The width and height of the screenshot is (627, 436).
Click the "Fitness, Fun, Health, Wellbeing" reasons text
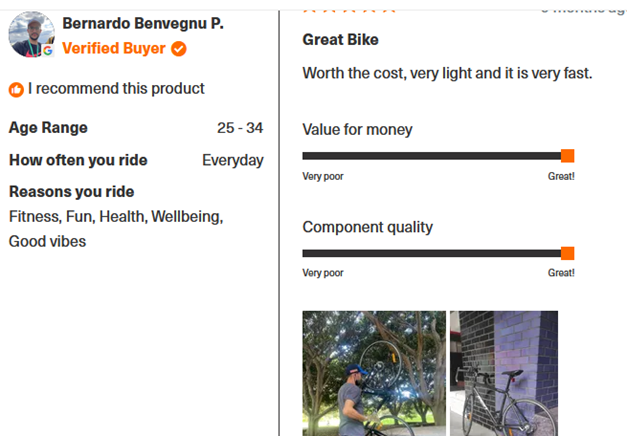point(116,216)
